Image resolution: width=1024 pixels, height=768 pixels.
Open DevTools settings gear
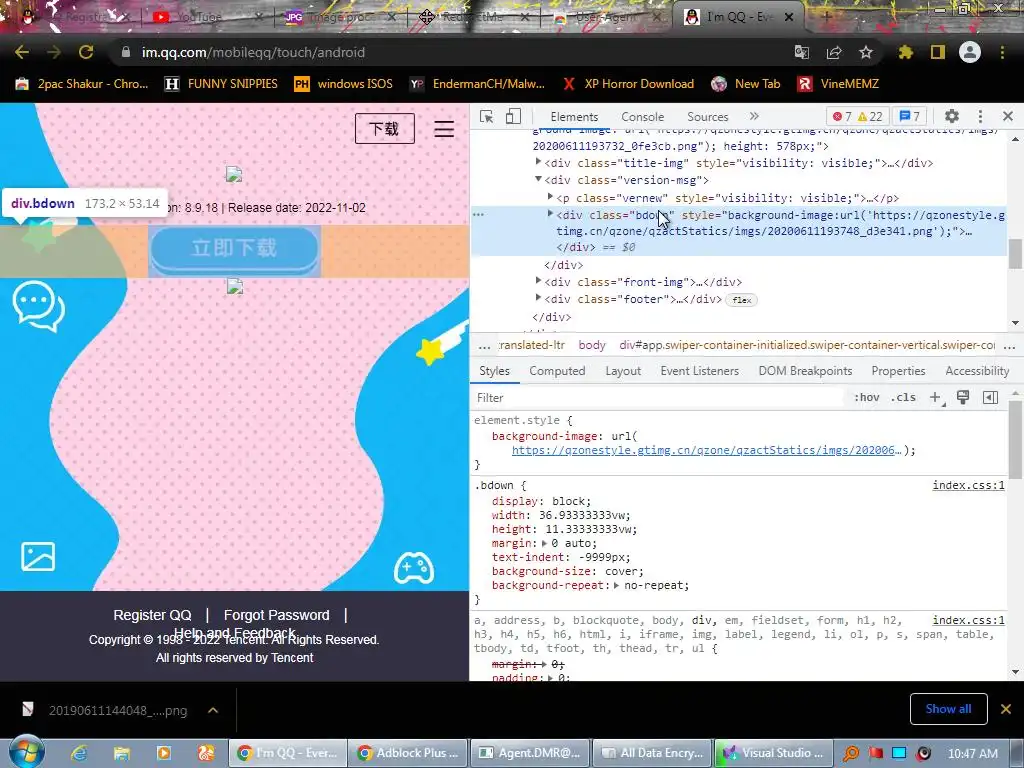coord(952,116)
